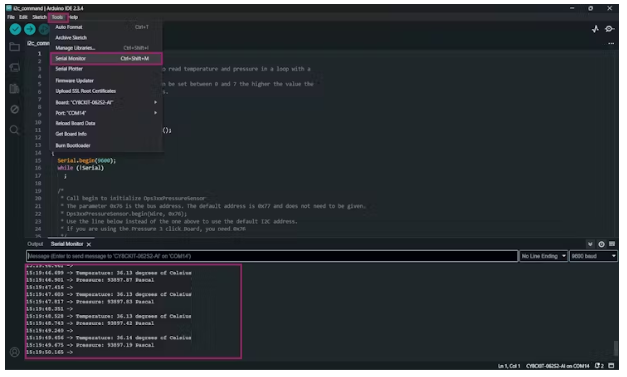The width and height of the screenshot is (627, 377).
Task: Click the Upload arrow button
Action: point(30,29)
